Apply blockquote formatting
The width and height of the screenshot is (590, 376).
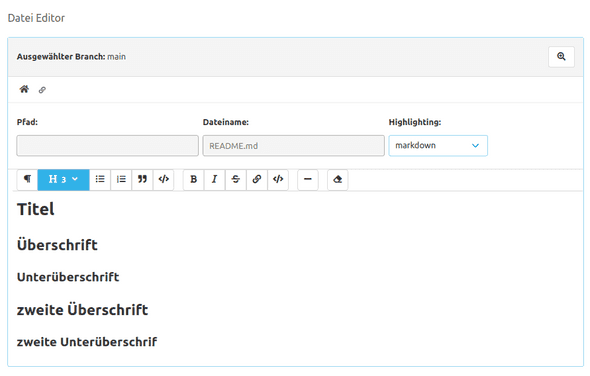(142, 180)
